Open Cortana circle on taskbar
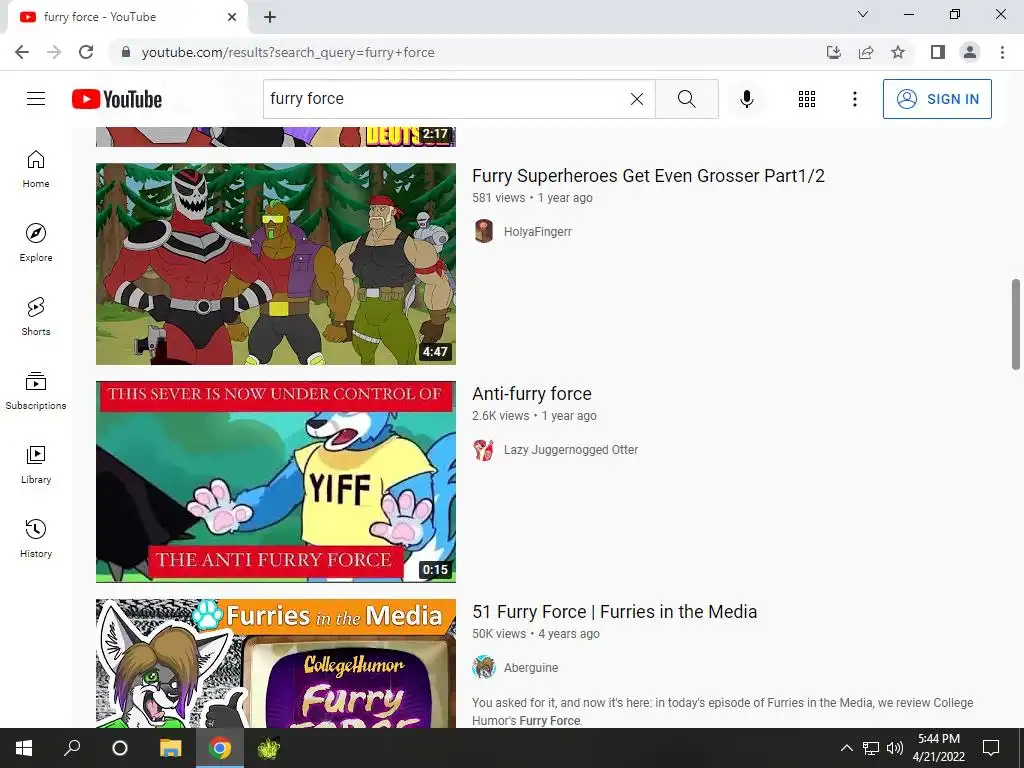 [120, 748]
